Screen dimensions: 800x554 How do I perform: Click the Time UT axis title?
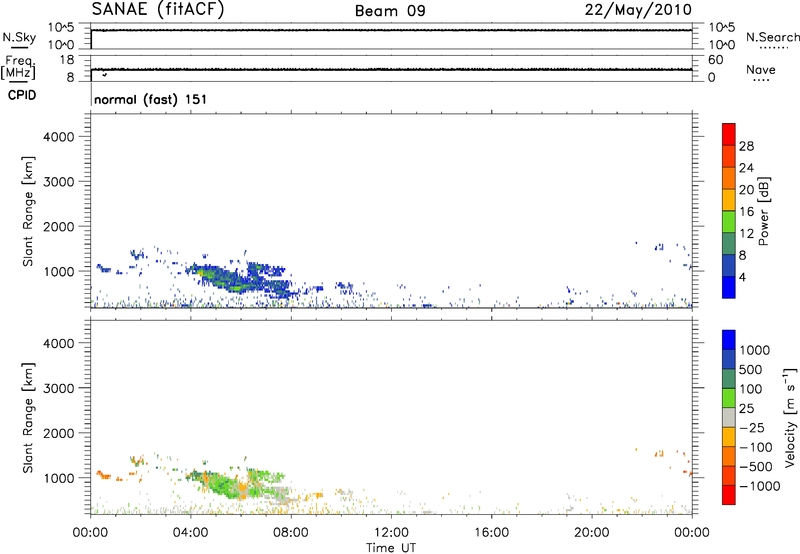coord(391,548)
